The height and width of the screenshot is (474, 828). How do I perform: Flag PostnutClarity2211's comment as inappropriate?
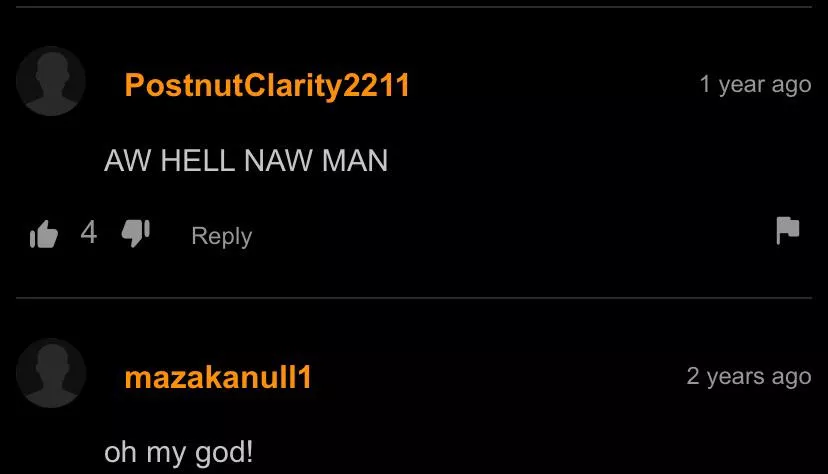coord(788,231)
